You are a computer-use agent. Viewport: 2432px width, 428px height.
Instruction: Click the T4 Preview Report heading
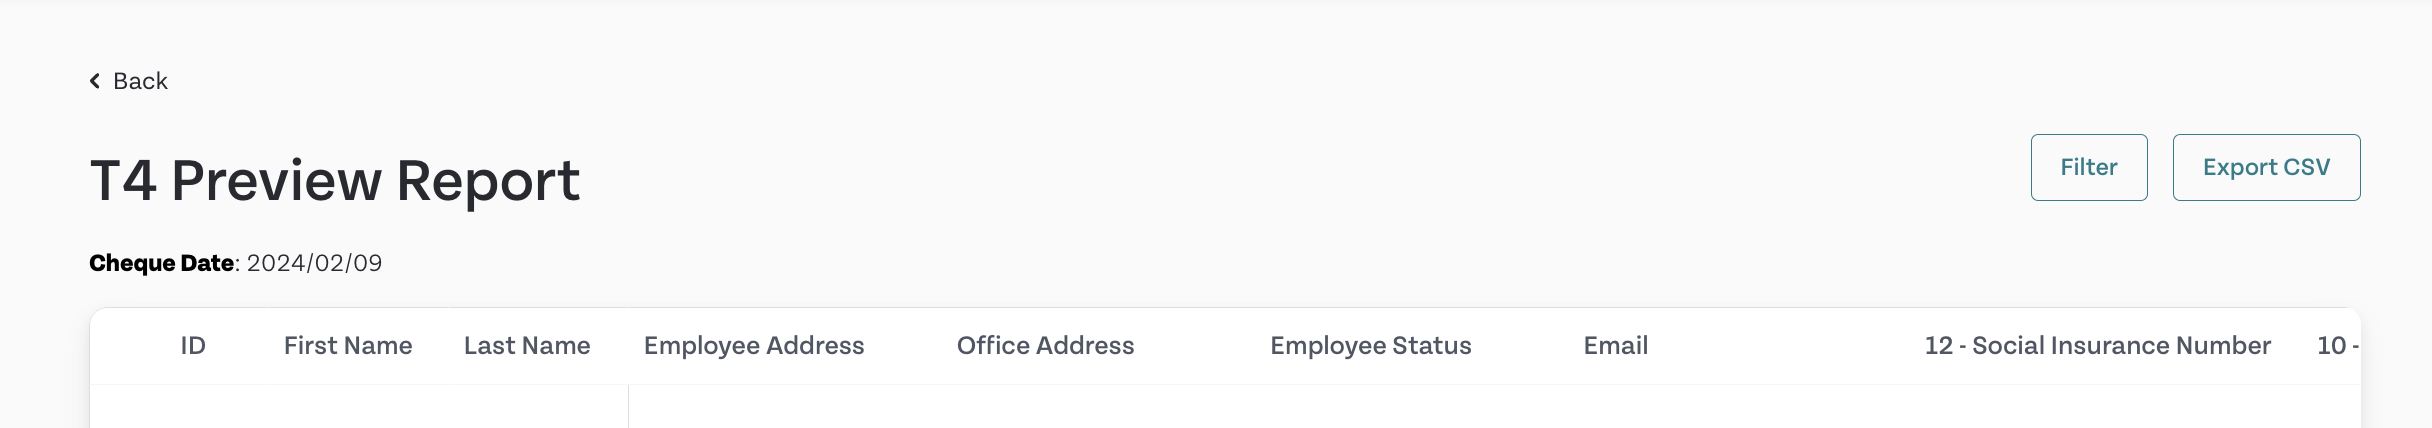(x=335, y=181)
